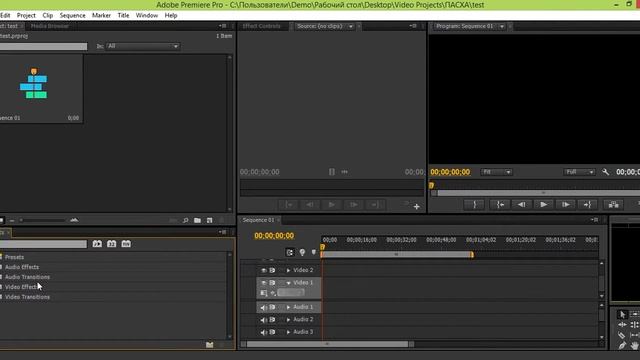
Task: Play the Program monitor sequence
Action: [x=543, y=204]
